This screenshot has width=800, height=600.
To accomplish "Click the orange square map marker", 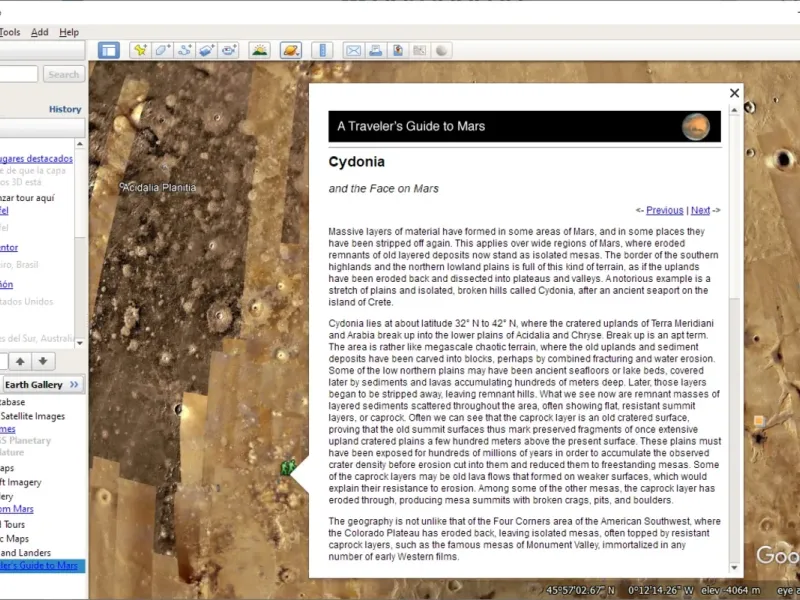I will coord(759,420).
